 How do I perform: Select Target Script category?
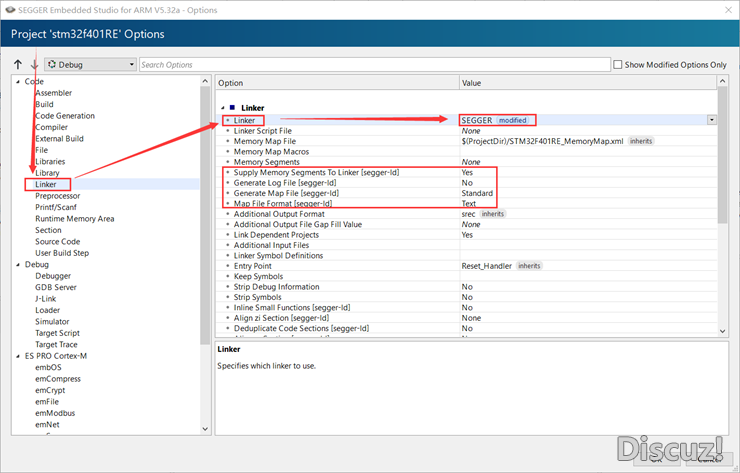[57, 333]
